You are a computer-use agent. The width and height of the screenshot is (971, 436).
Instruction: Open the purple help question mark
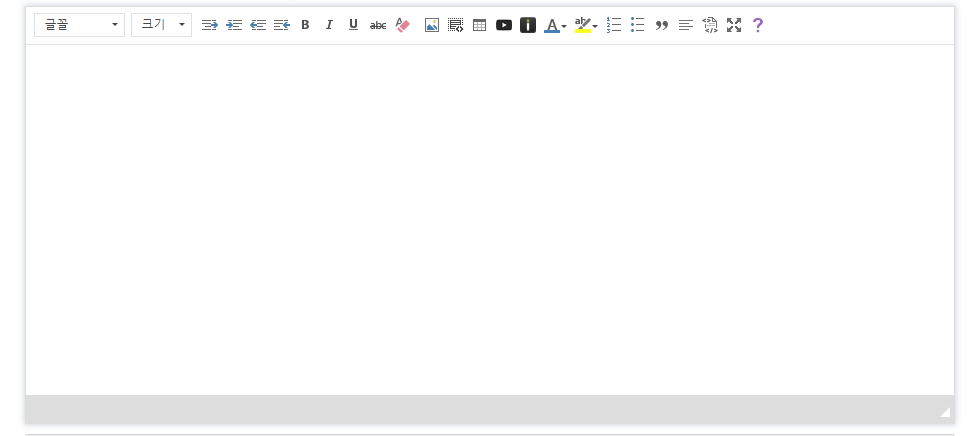click(757, 25)
